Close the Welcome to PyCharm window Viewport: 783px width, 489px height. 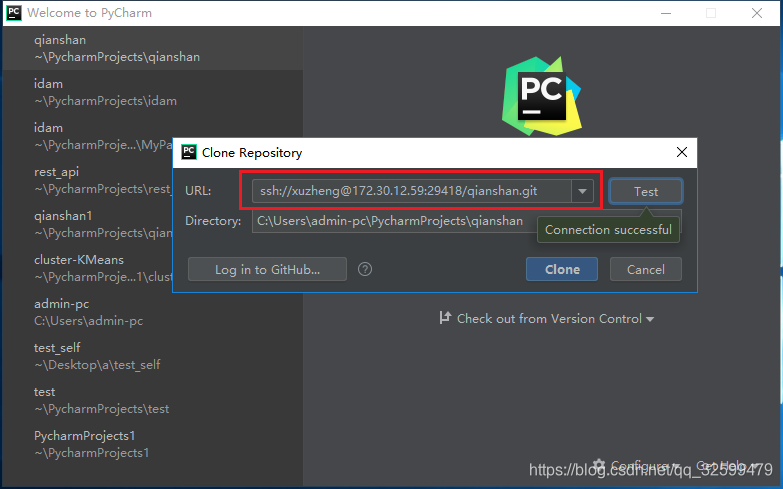coord(757,13)
